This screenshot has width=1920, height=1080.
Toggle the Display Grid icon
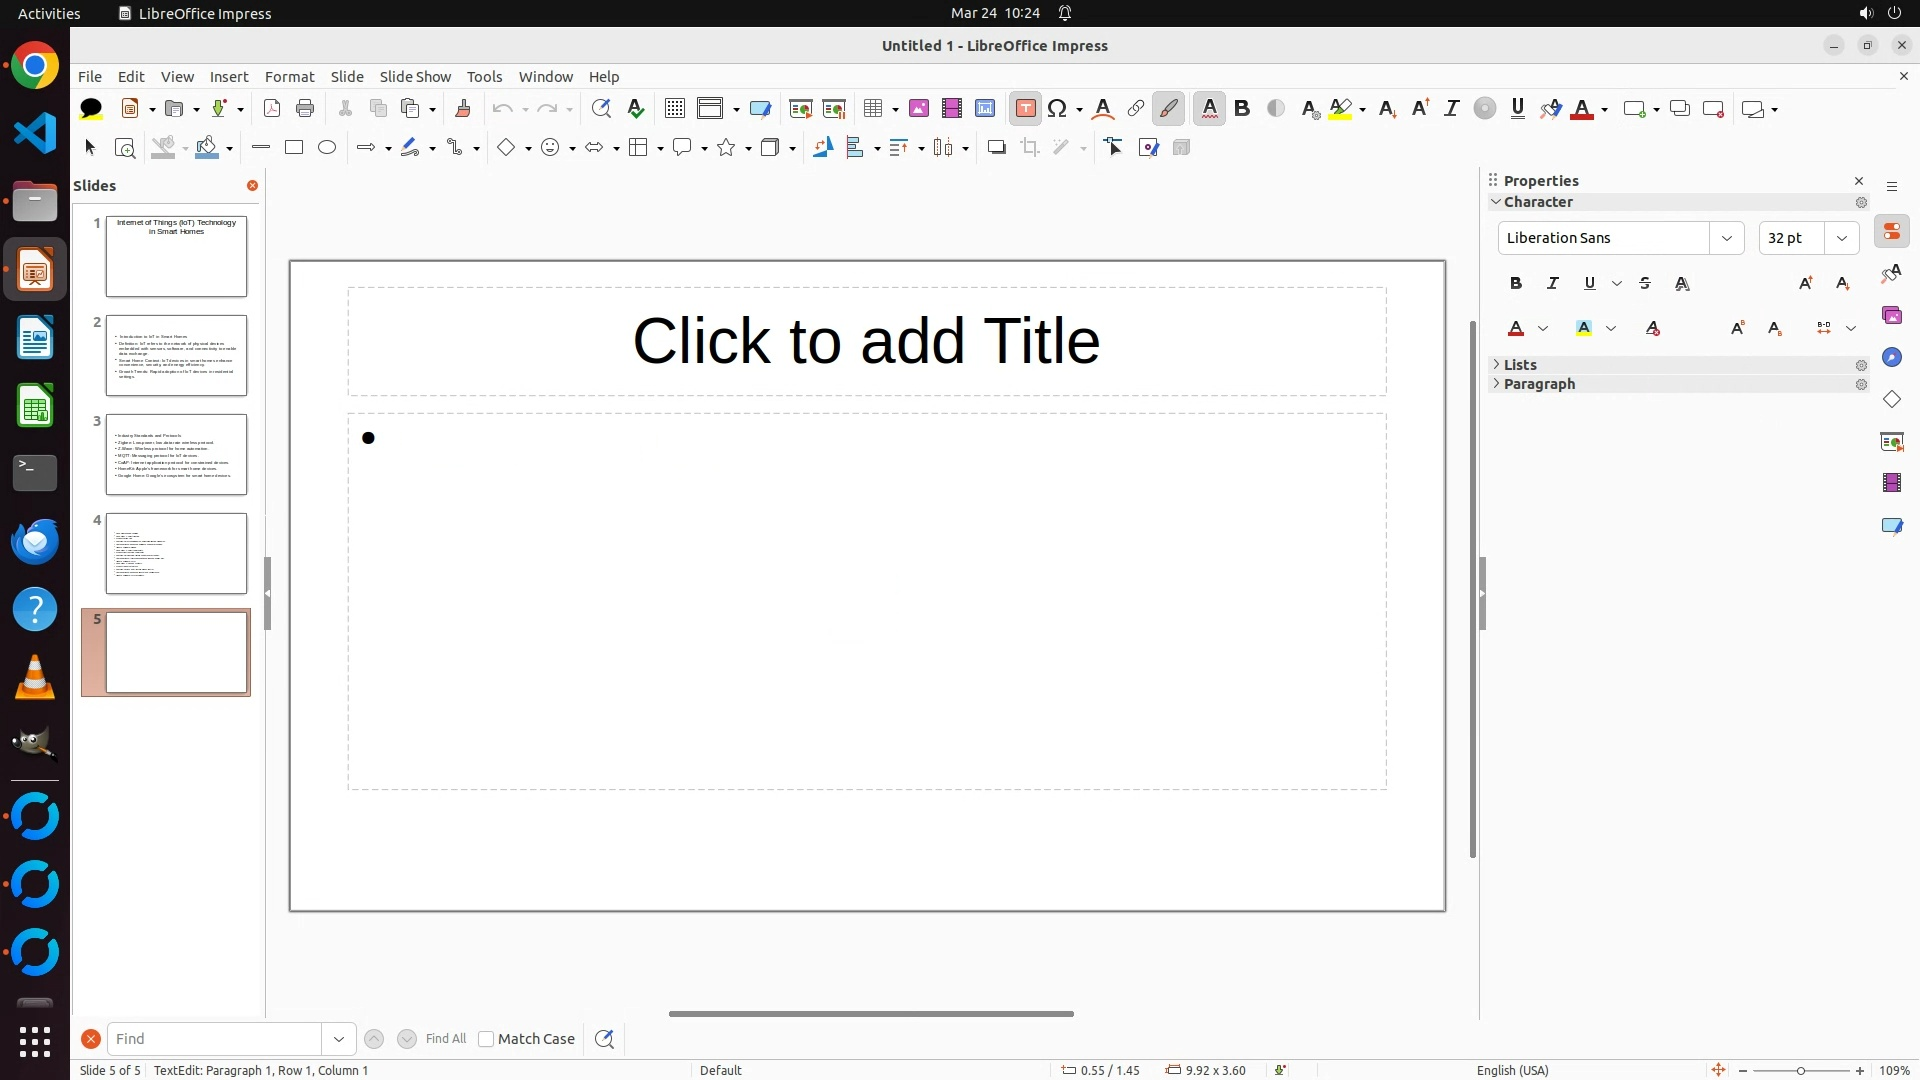point(675,109)
